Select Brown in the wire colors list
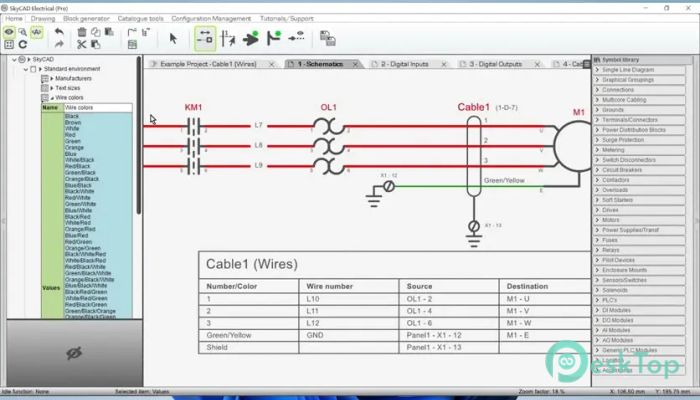The height and width of the screenshot is (400, 700). (x=73, y=122)
